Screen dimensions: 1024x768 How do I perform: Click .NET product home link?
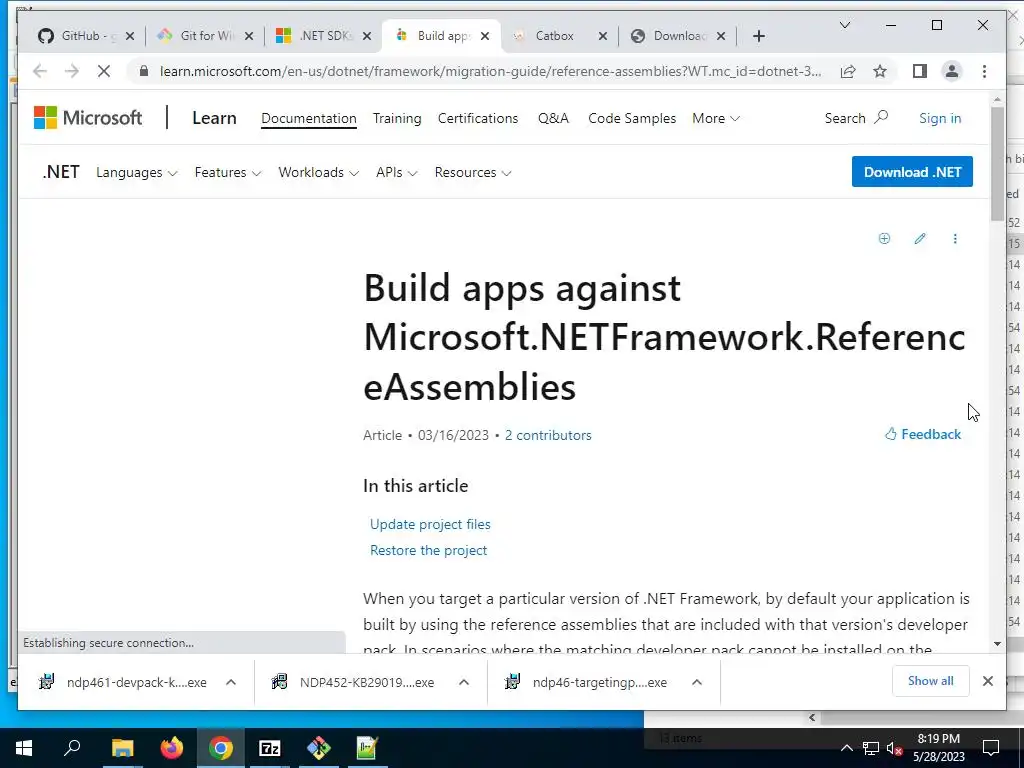point(61,172)
